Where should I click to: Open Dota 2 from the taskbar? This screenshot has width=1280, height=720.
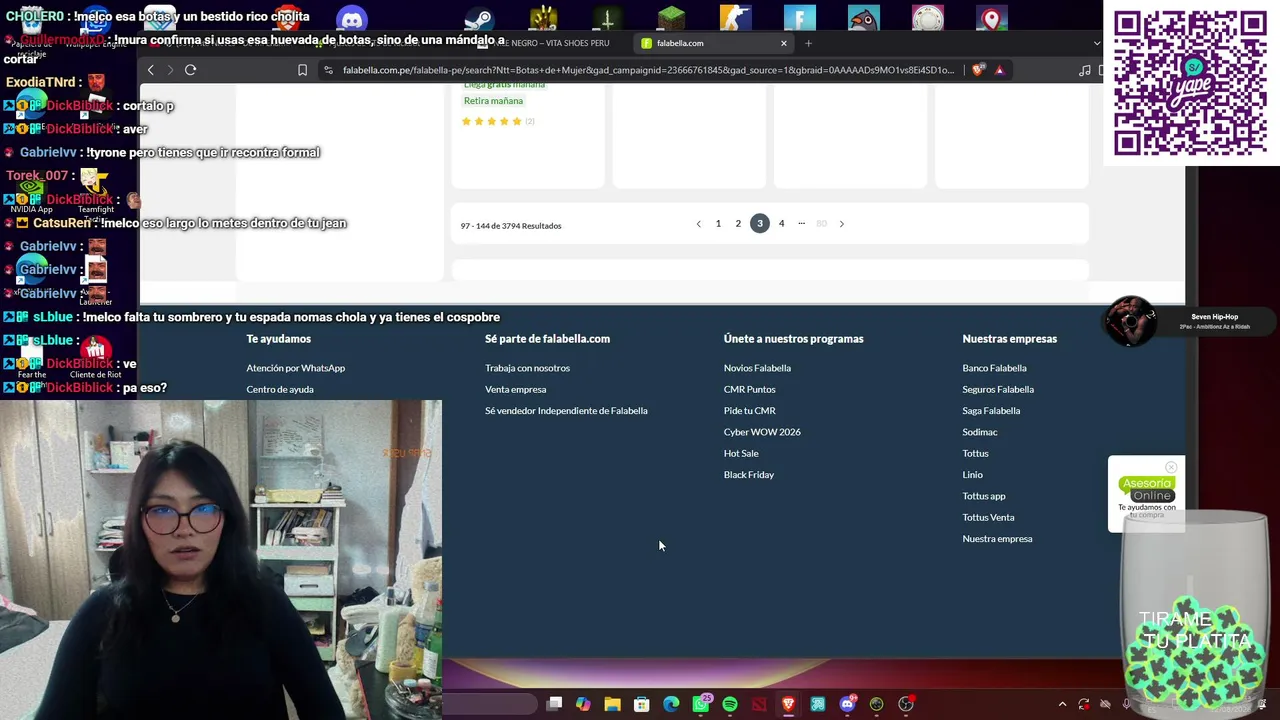coord(759,704)
